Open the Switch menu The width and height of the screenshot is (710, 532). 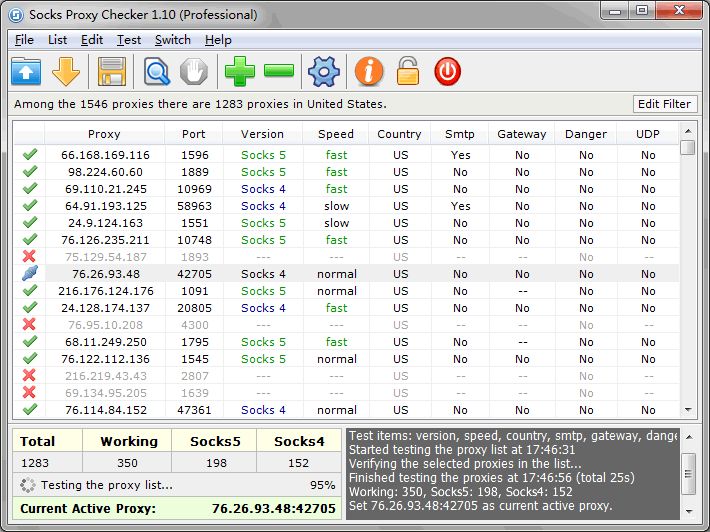pyautogui.click(x=172, y=40)
